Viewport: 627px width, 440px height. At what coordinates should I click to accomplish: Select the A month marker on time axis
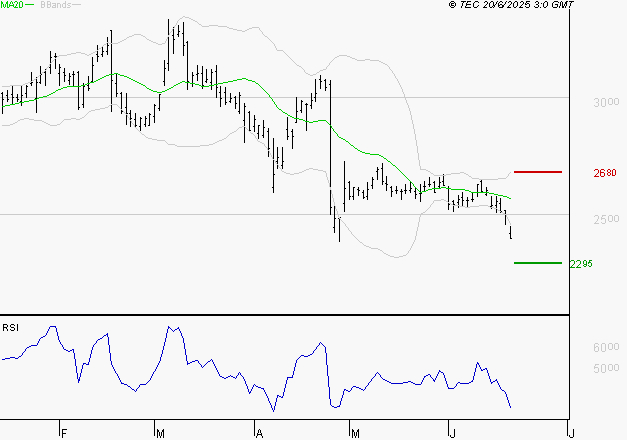(x=258, y=433)
